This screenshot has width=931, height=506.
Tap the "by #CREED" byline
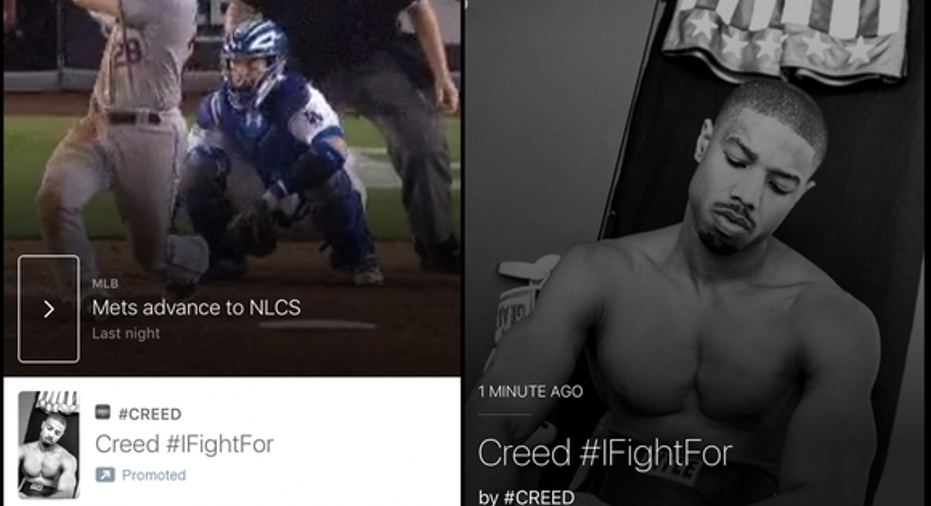(527, 496)
